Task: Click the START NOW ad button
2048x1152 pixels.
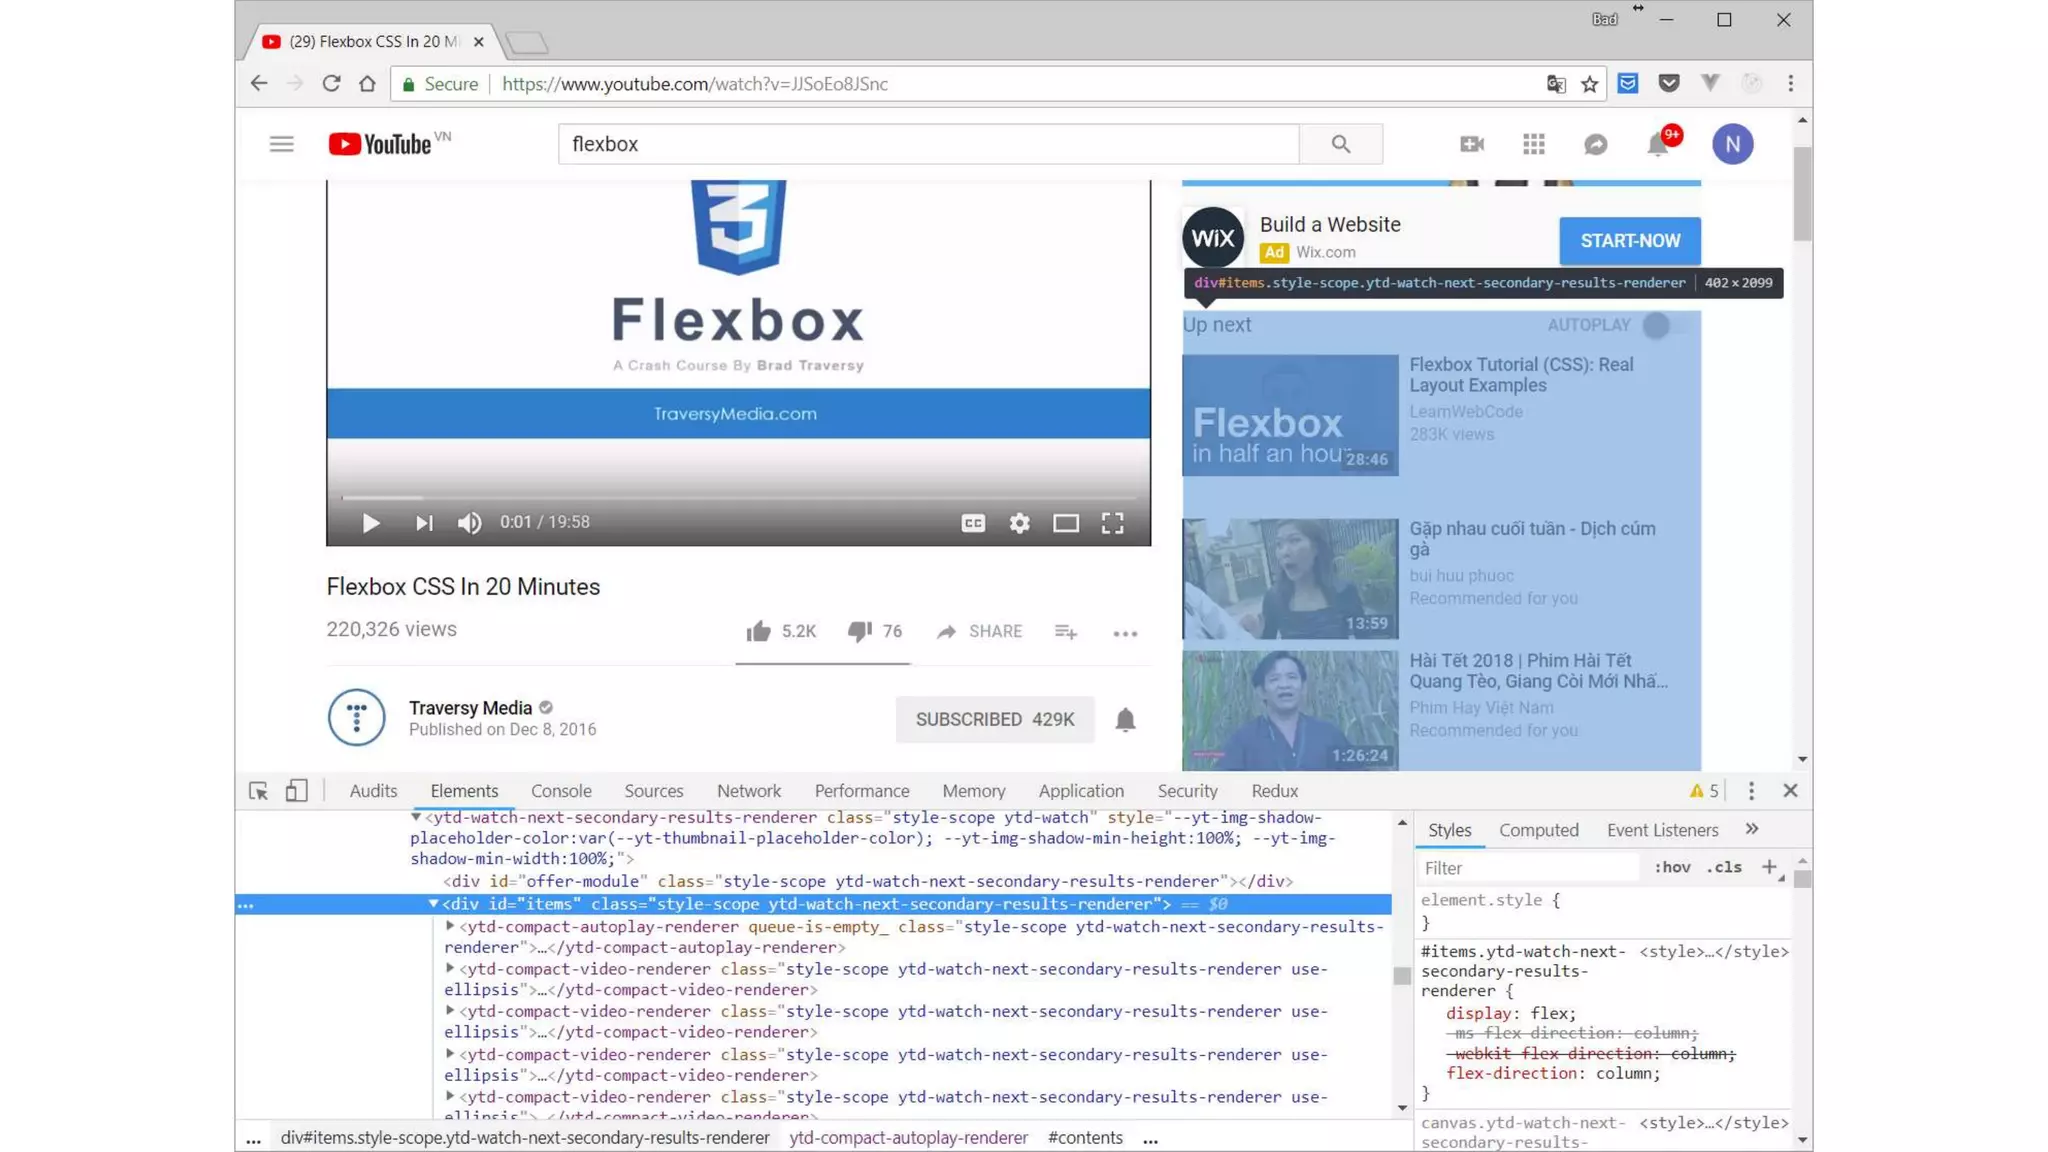Action: click(x=1629, y=241)
